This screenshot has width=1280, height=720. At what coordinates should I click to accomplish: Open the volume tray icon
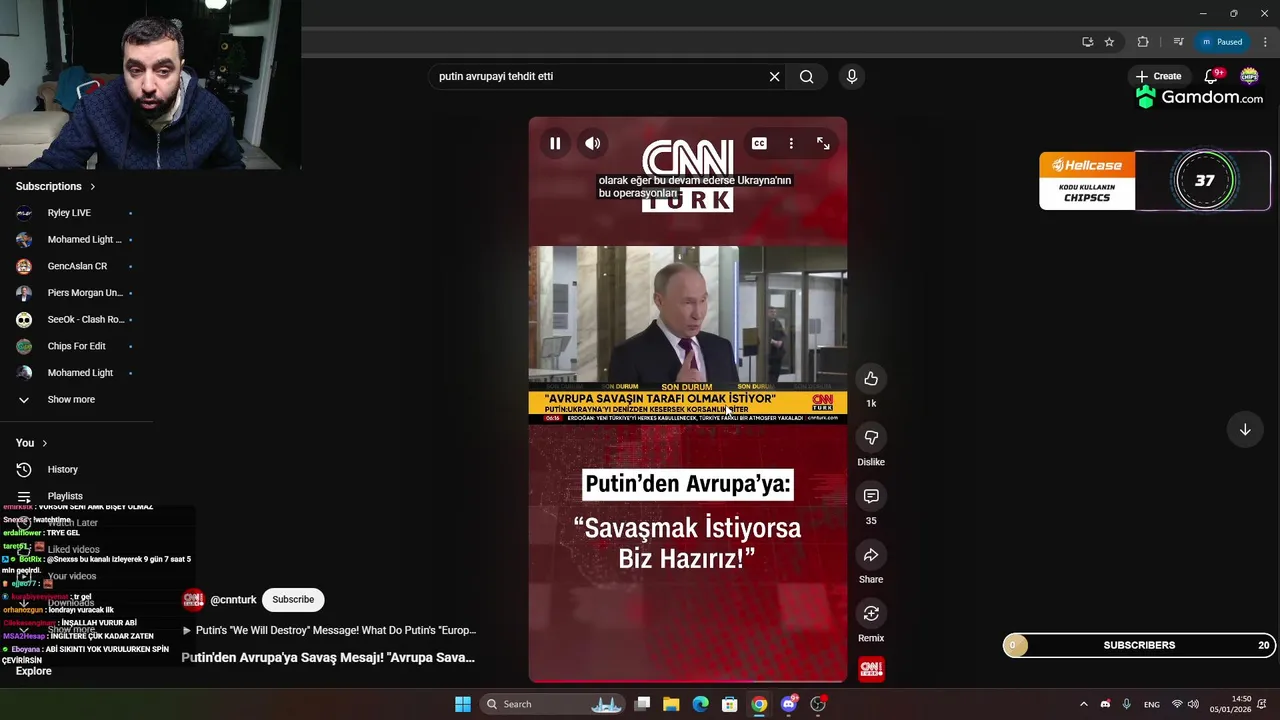pos(1193,704)
